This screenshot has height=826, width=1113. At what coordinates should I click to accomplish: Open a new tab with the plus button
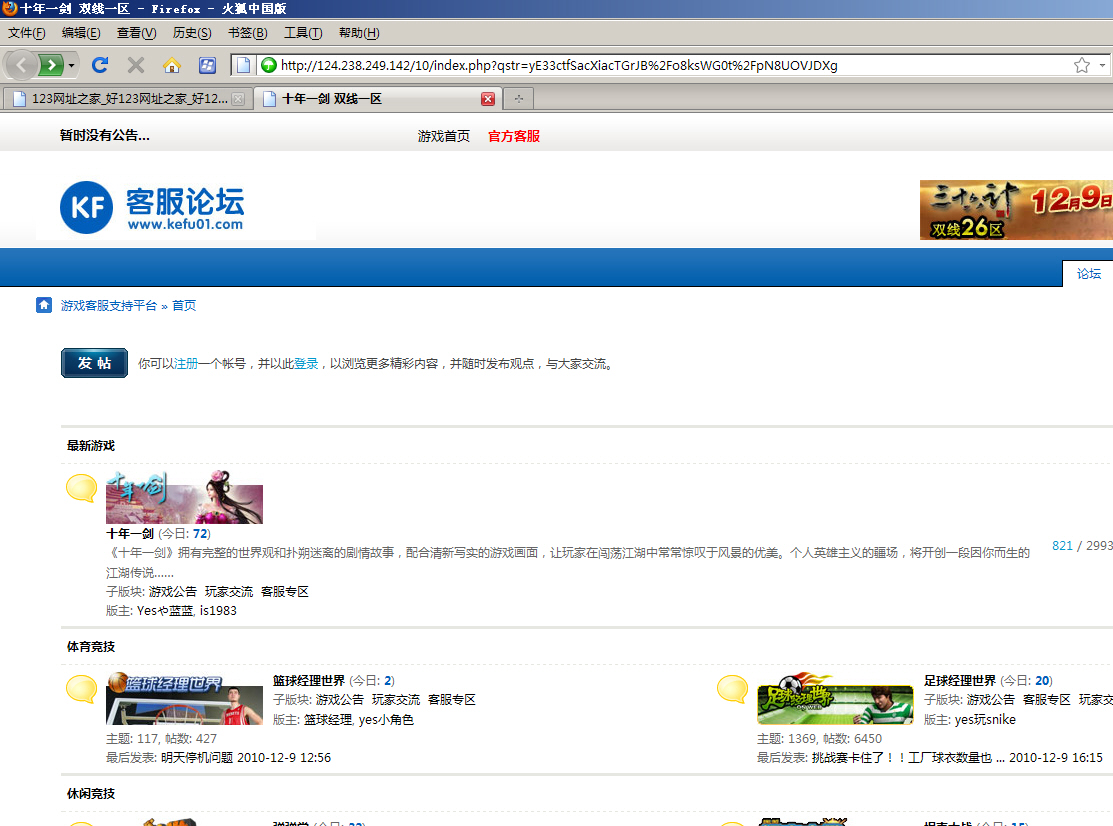pos(519,99)
